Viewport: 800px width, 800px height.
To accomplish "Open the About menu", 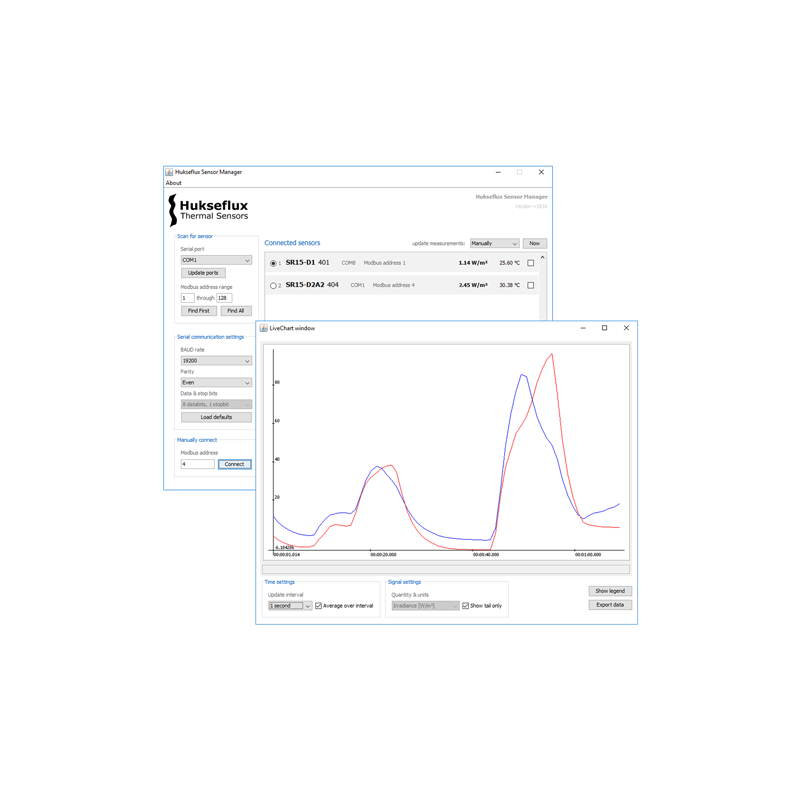I will pyautogui.click(x=174, y=183).
